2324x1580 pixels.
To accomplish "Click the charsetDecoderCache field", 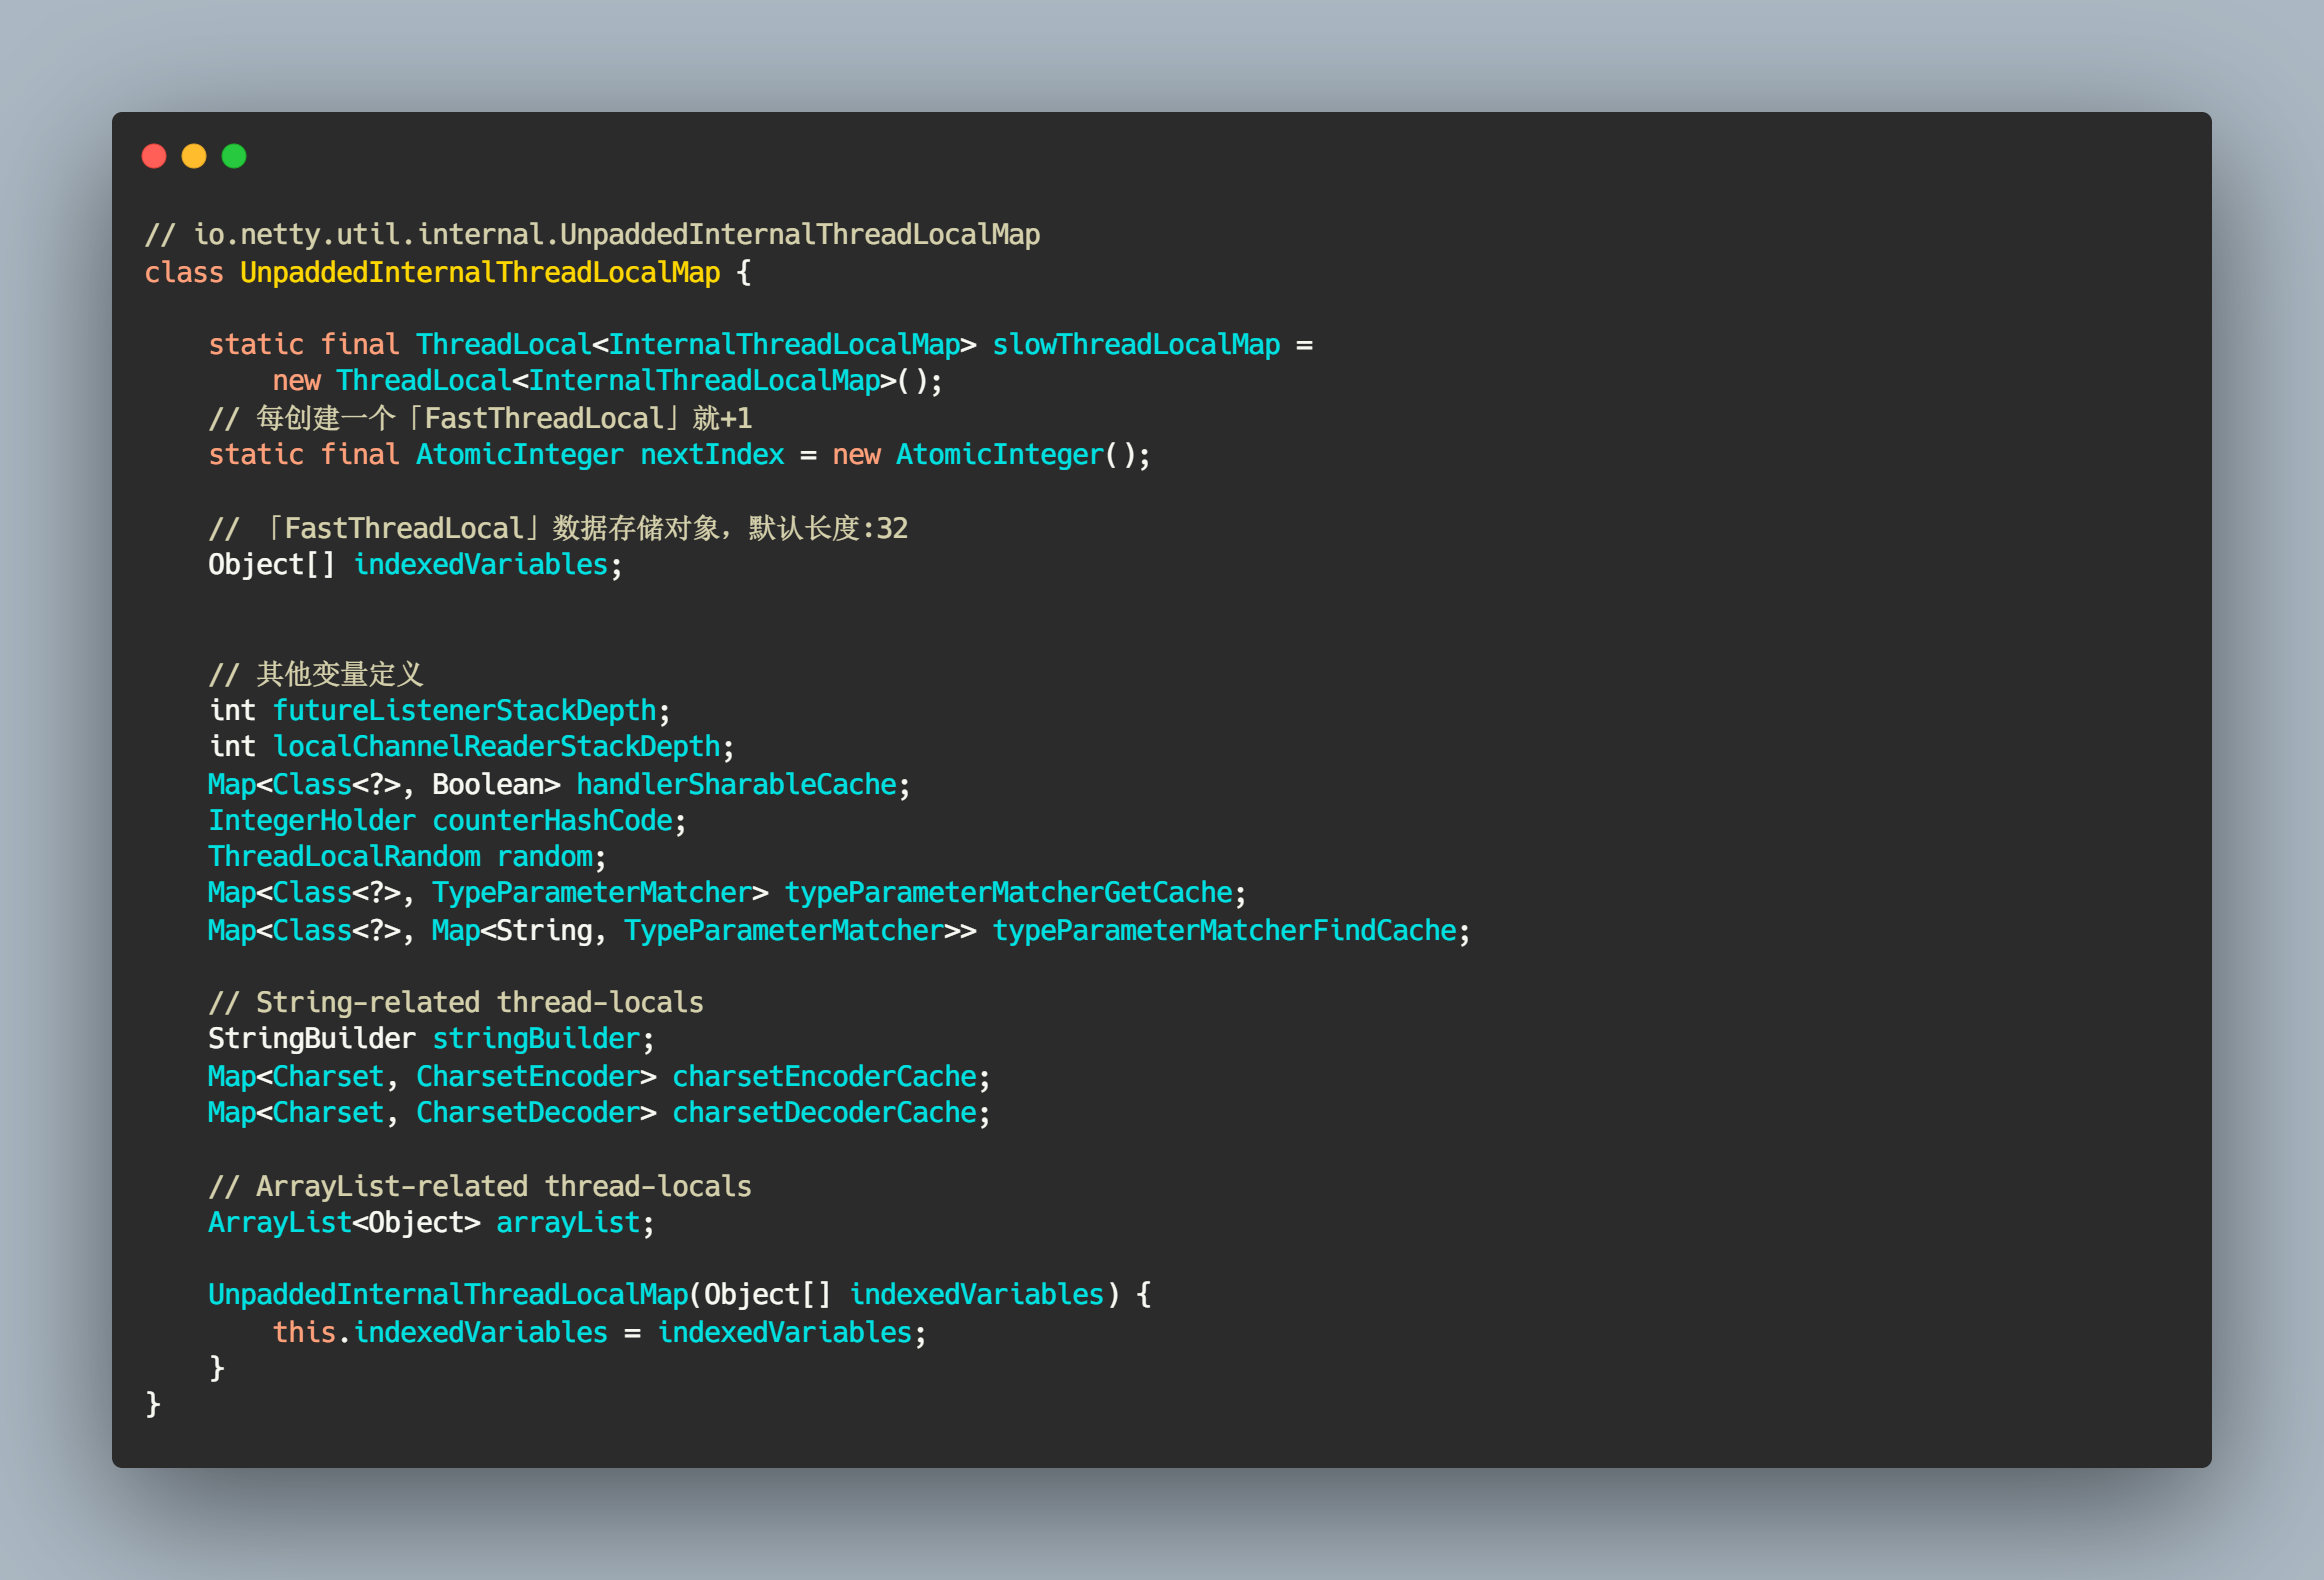I will (x=825, y=1113).
